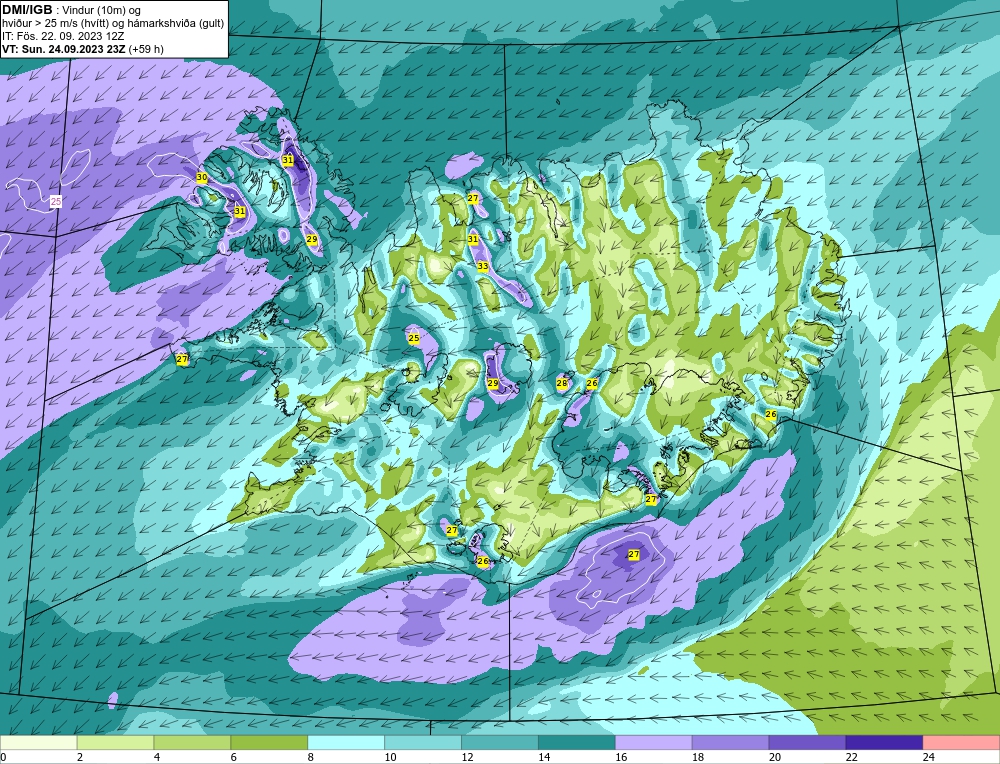Click the yellow gust label "33"

[483, 266]
